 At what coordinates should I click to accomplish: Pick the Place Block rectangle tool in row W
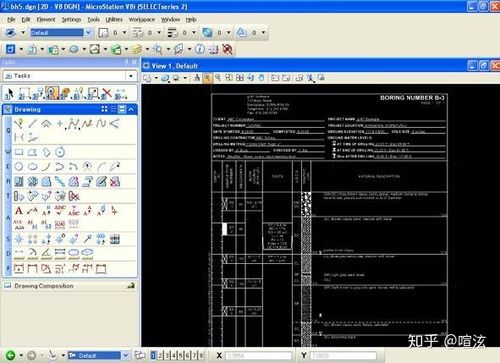click(x=19, y=153)
